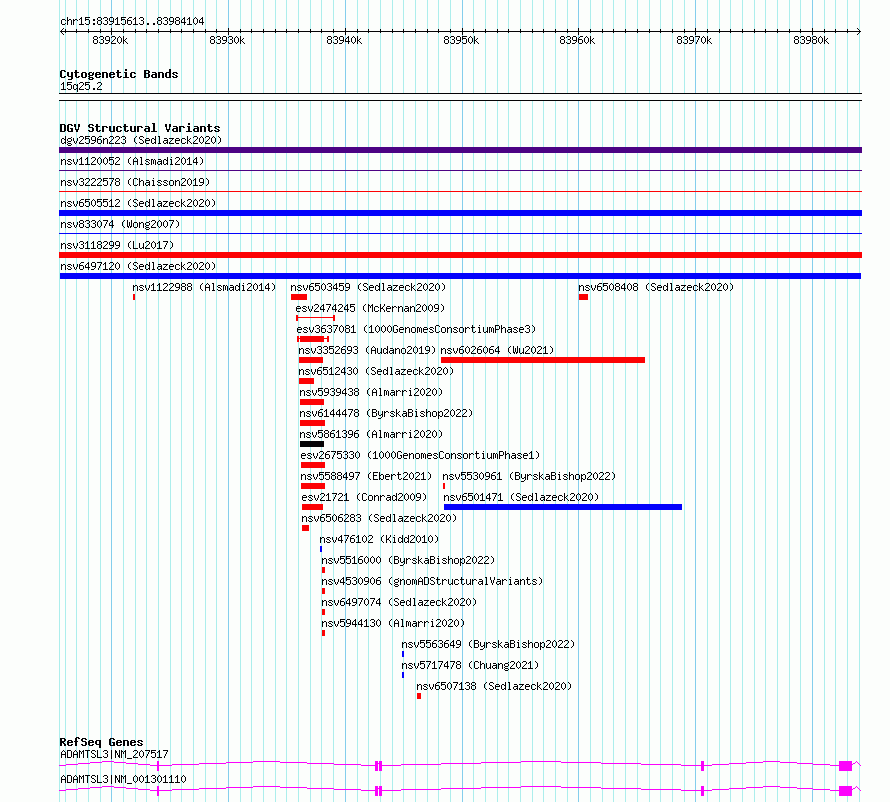890x802 pixels.
Task: Click the dgv2596n223 (Sedlazeck2020) variant label
Action: [141, 140]
